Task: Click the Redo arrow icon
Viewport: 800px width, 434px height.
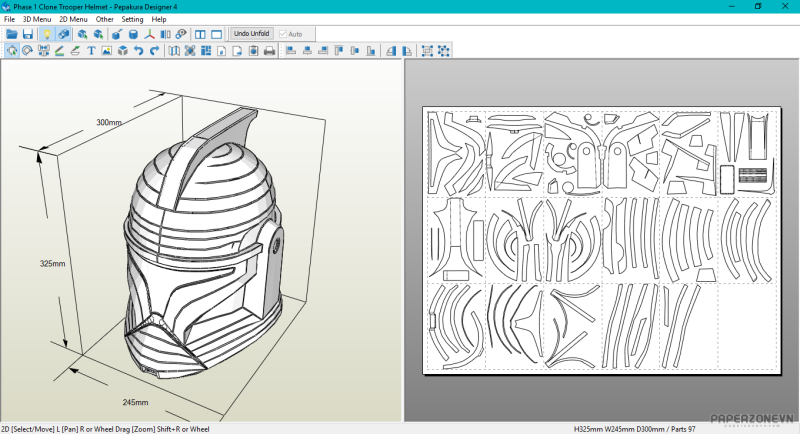Action: pyautogui.click(x=153, y=51)
